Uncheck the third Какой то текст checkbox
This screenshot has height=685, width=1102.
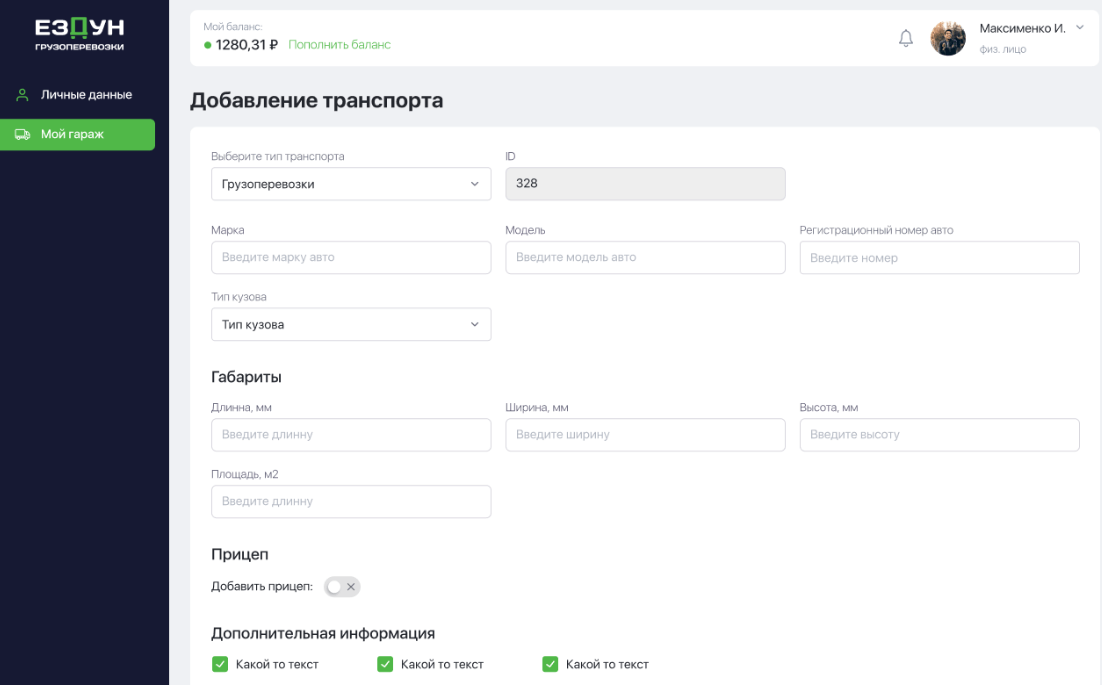[550, 664]
